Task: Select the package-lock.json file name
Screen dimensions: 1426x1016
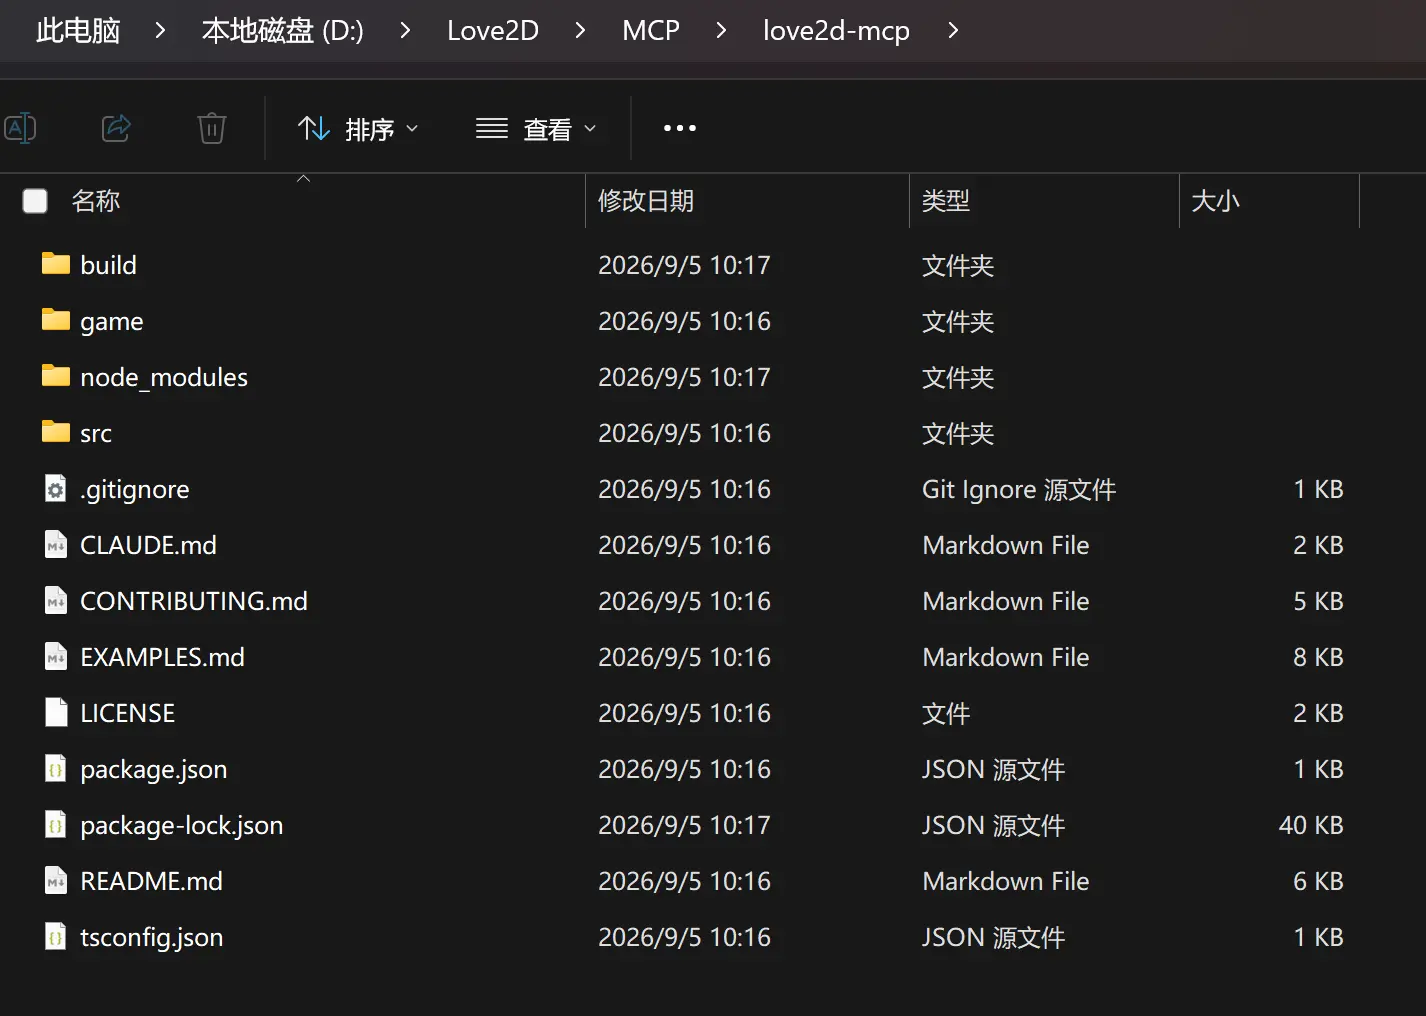Action: tap(182, 825)
